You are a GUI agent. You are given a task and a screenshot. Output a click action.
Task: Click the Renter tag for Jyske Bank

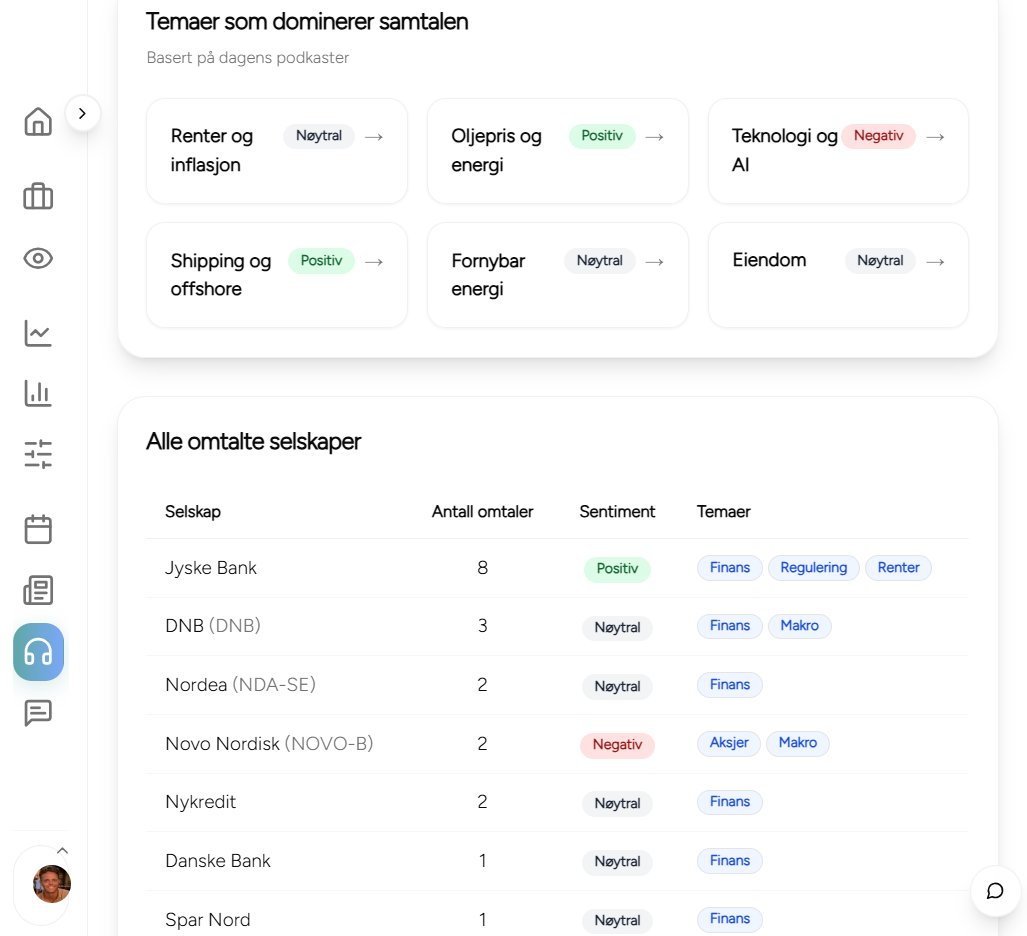coord(898,568)
